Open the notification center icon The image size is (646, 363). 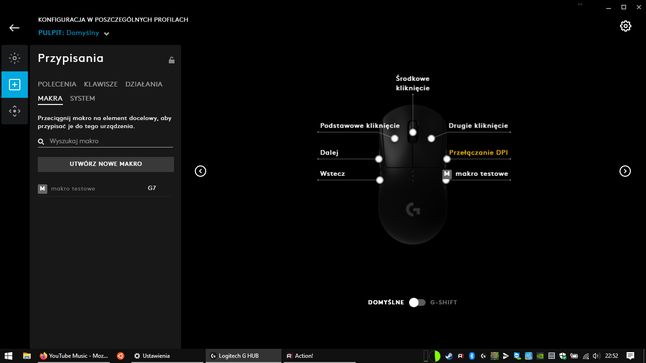click(x=630, y=356)
